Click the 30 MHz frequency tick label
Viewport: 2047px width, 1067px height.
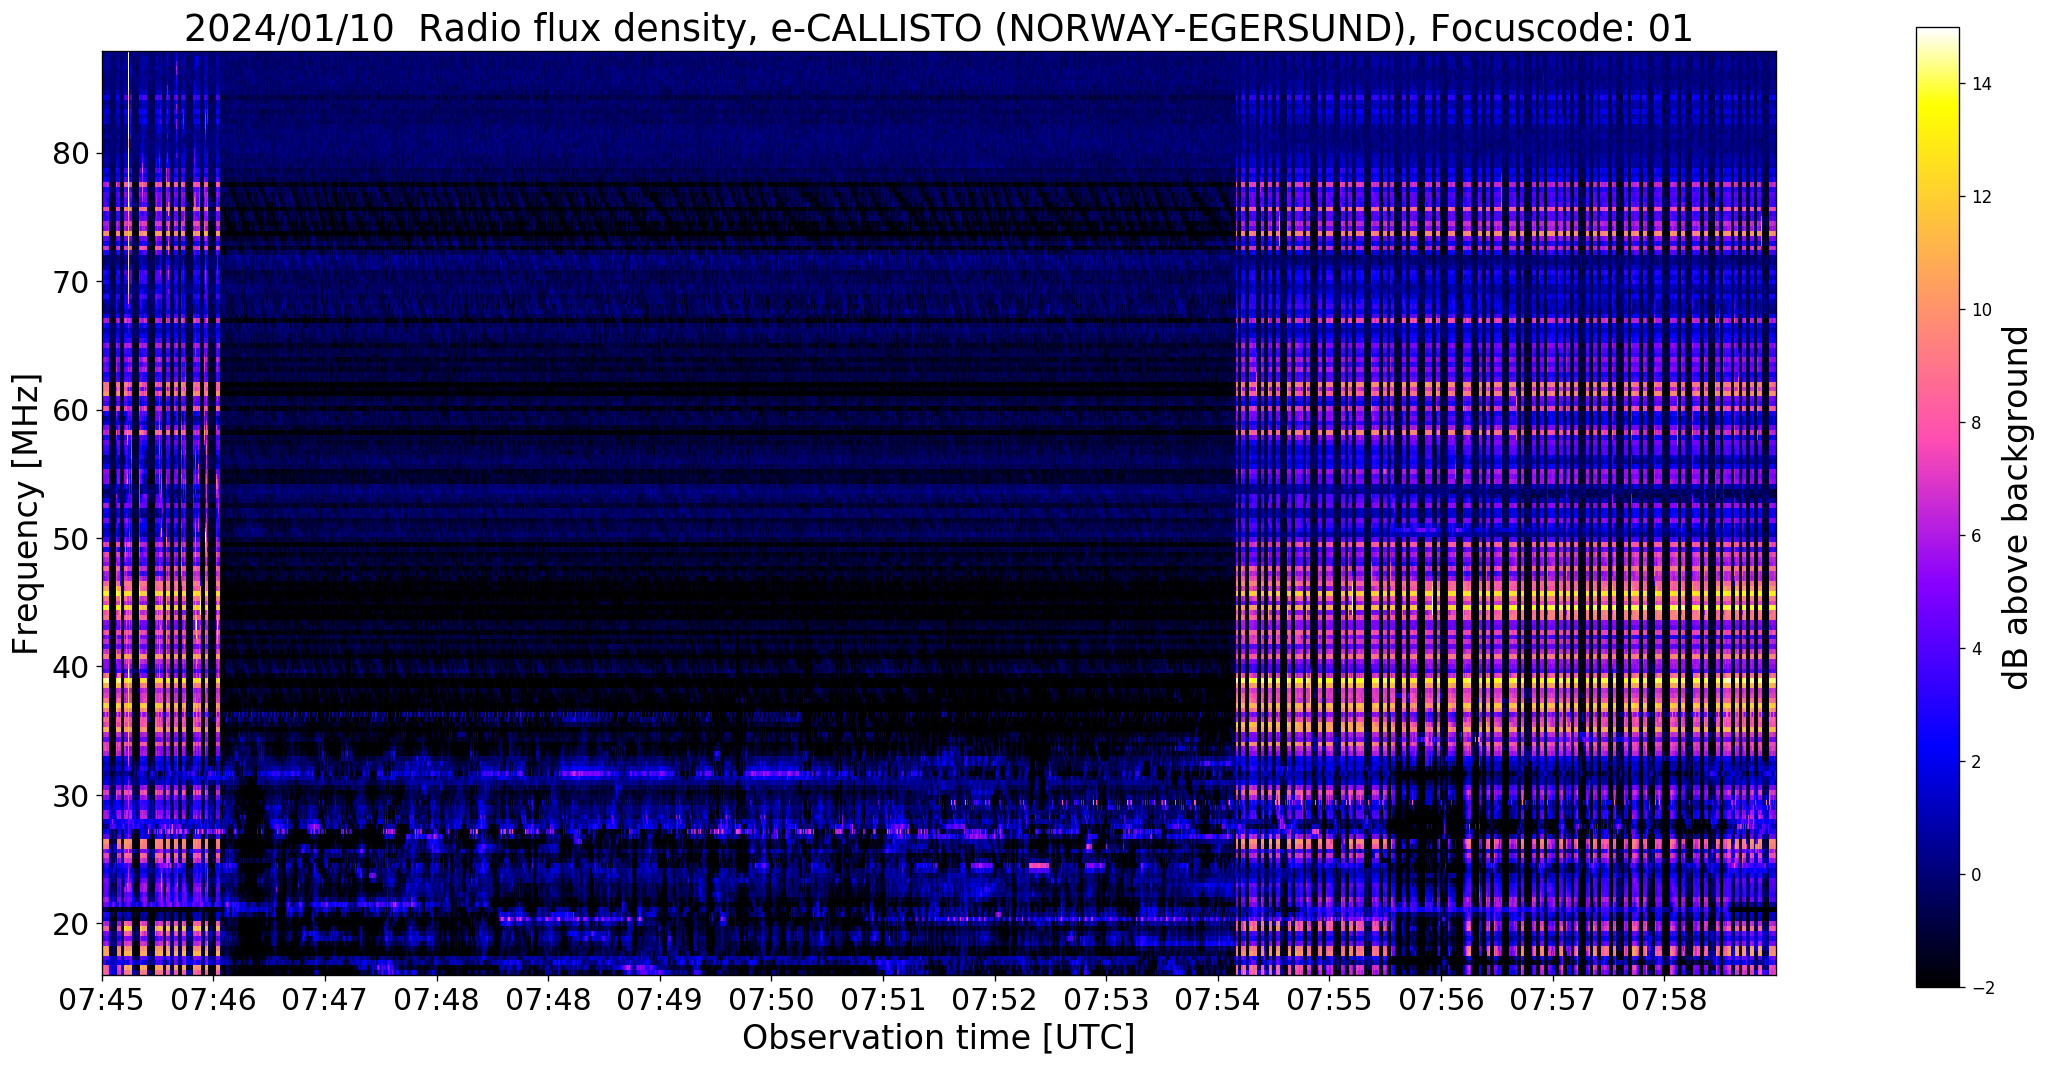(71, 795)
